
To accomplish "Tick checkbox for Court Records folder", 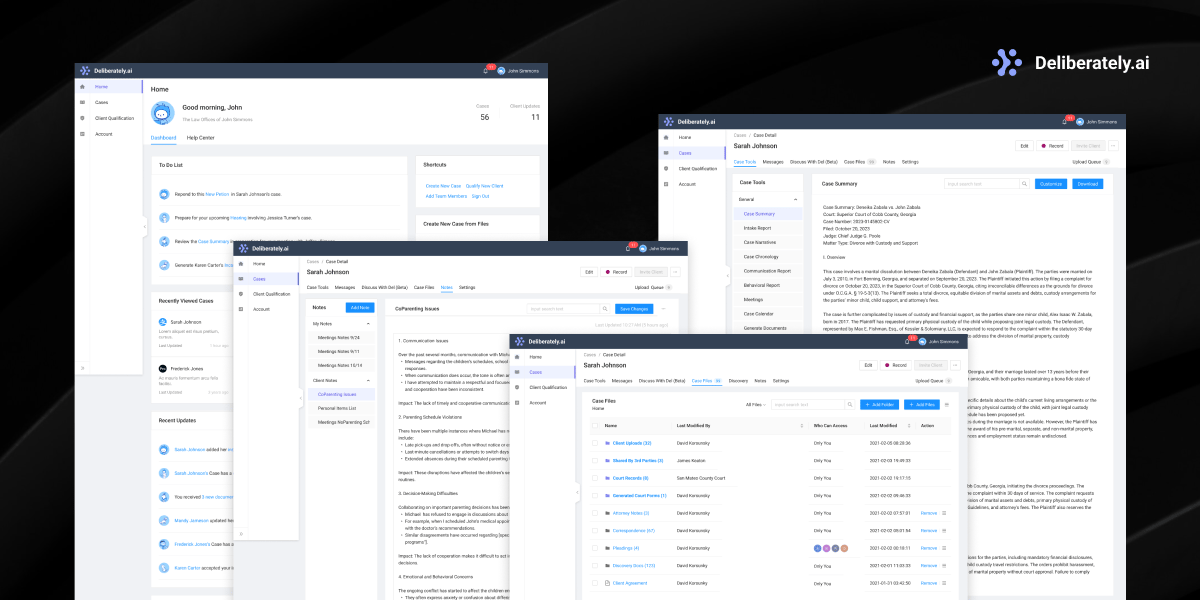I will (595, 478).
